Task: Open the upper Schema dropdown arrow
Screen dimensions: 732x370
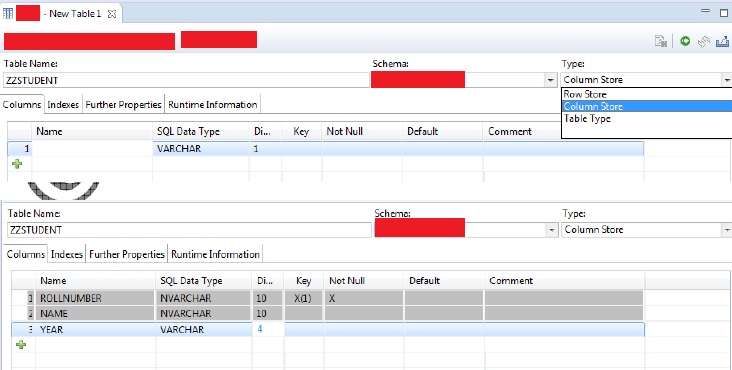Action: click(551, 80)
